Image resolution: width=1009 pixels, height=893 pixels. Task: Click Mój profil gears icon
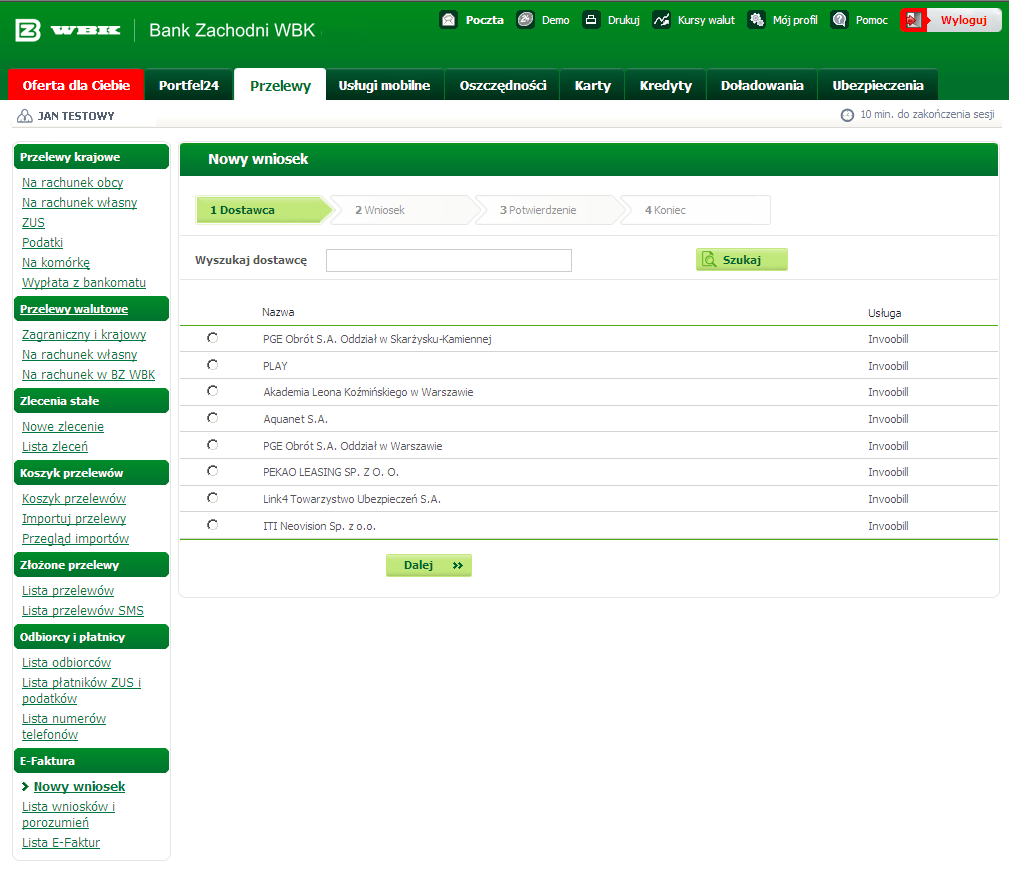756,20
